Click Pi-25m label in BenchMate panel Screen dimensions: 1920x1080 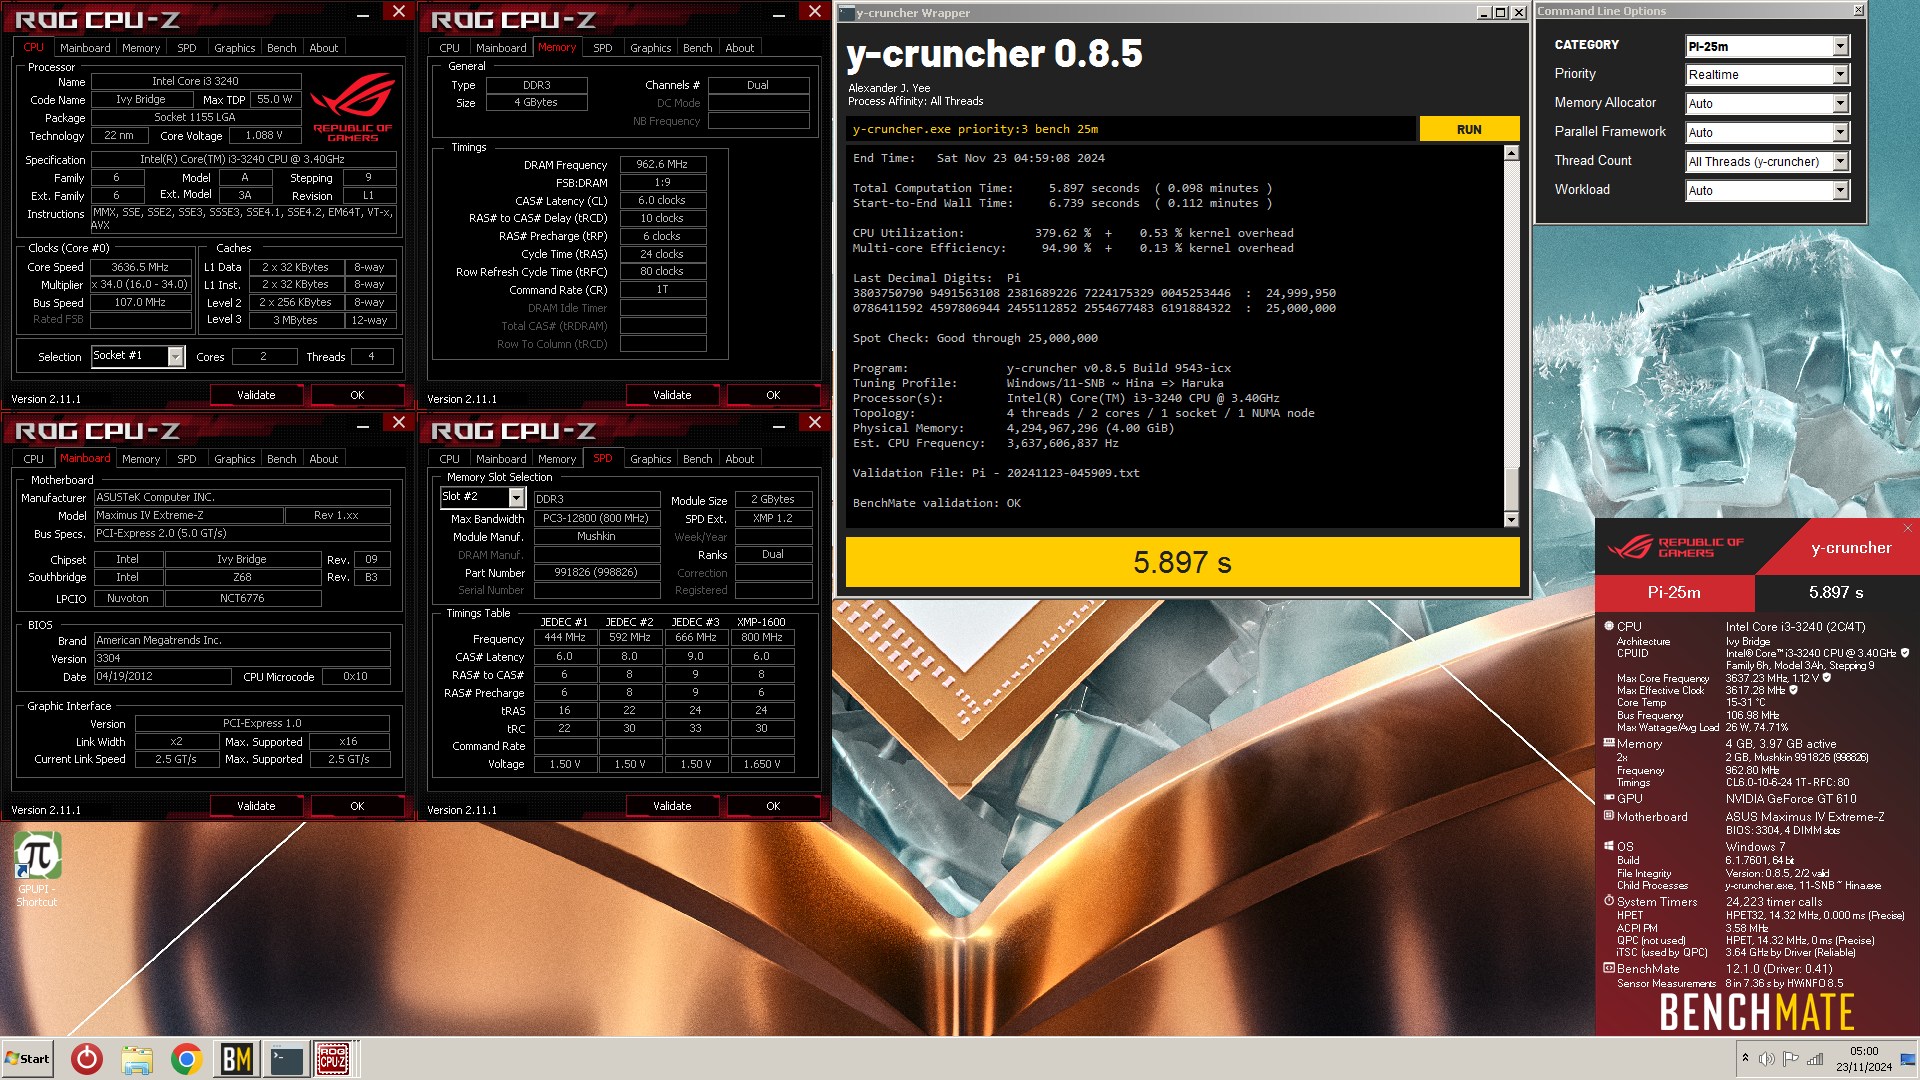1674,592
